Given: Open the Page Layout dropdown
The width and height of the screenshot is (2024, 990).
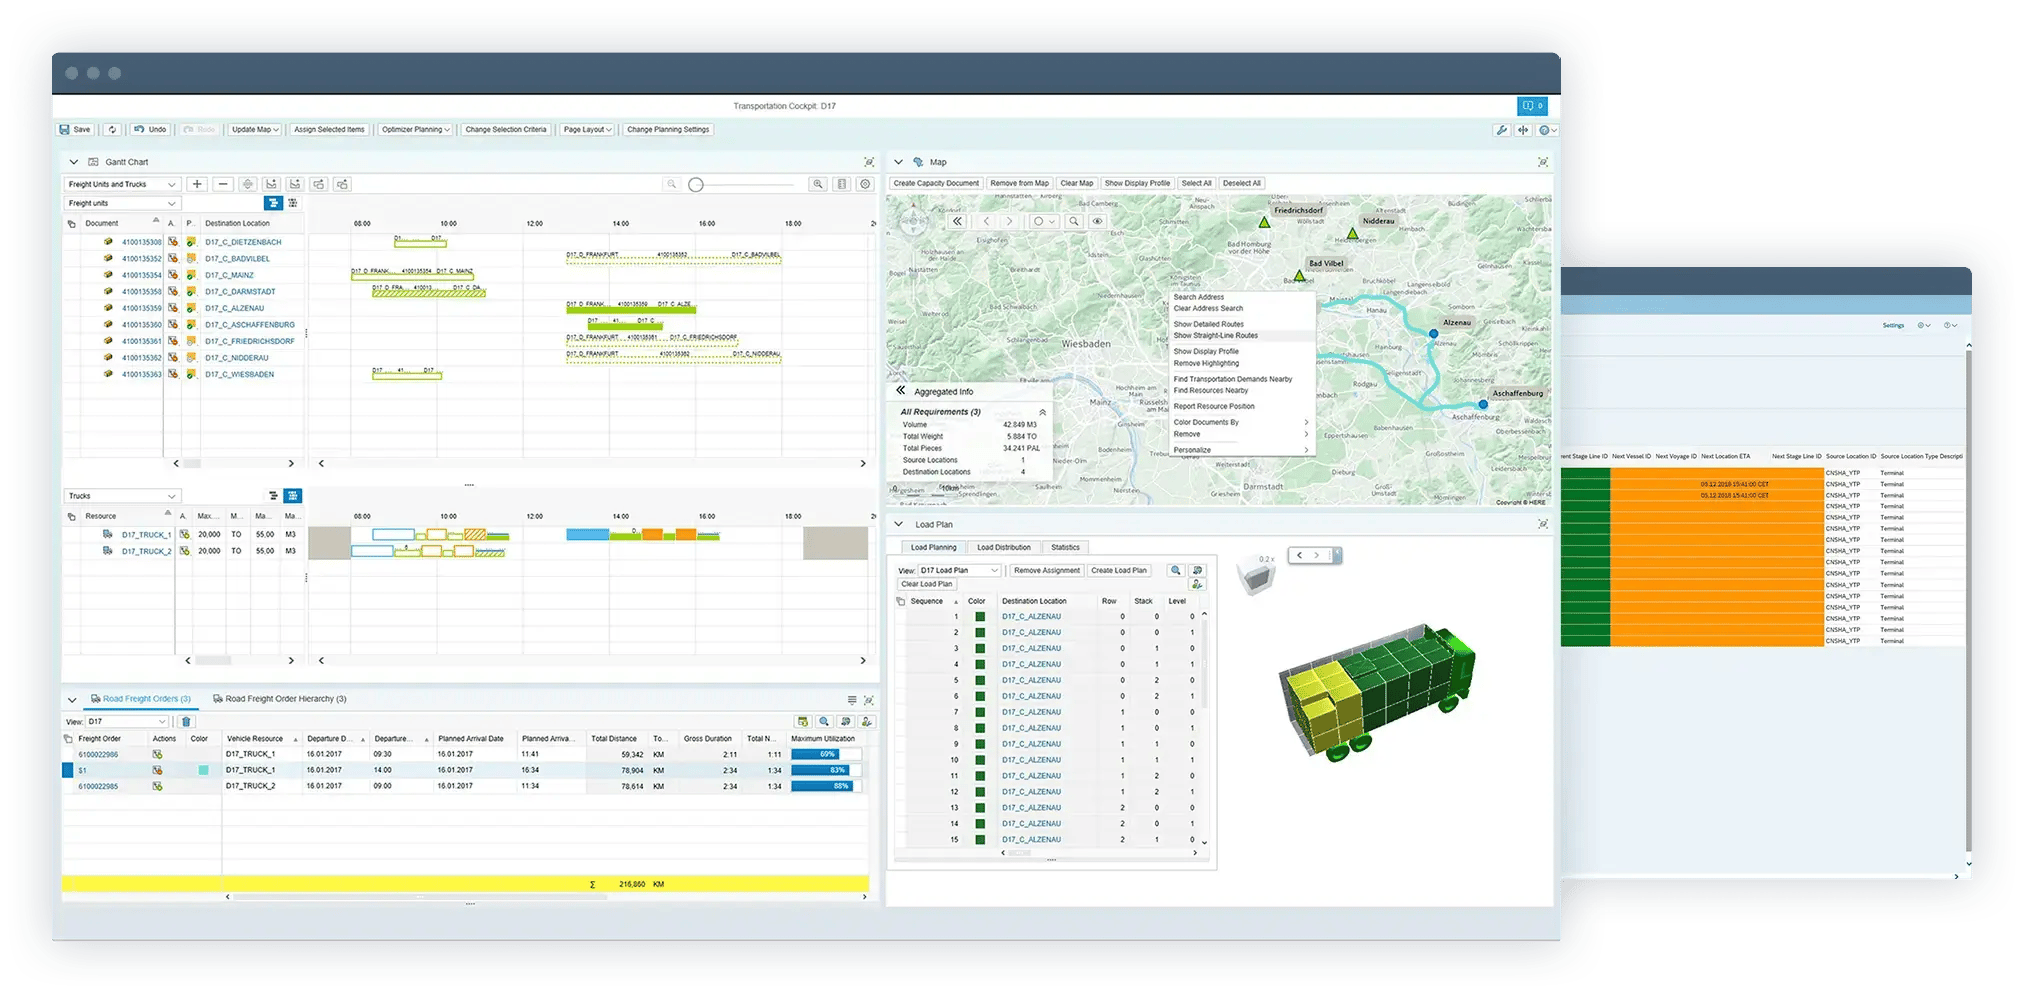Looking at the screenshot, I should (587, 130).
